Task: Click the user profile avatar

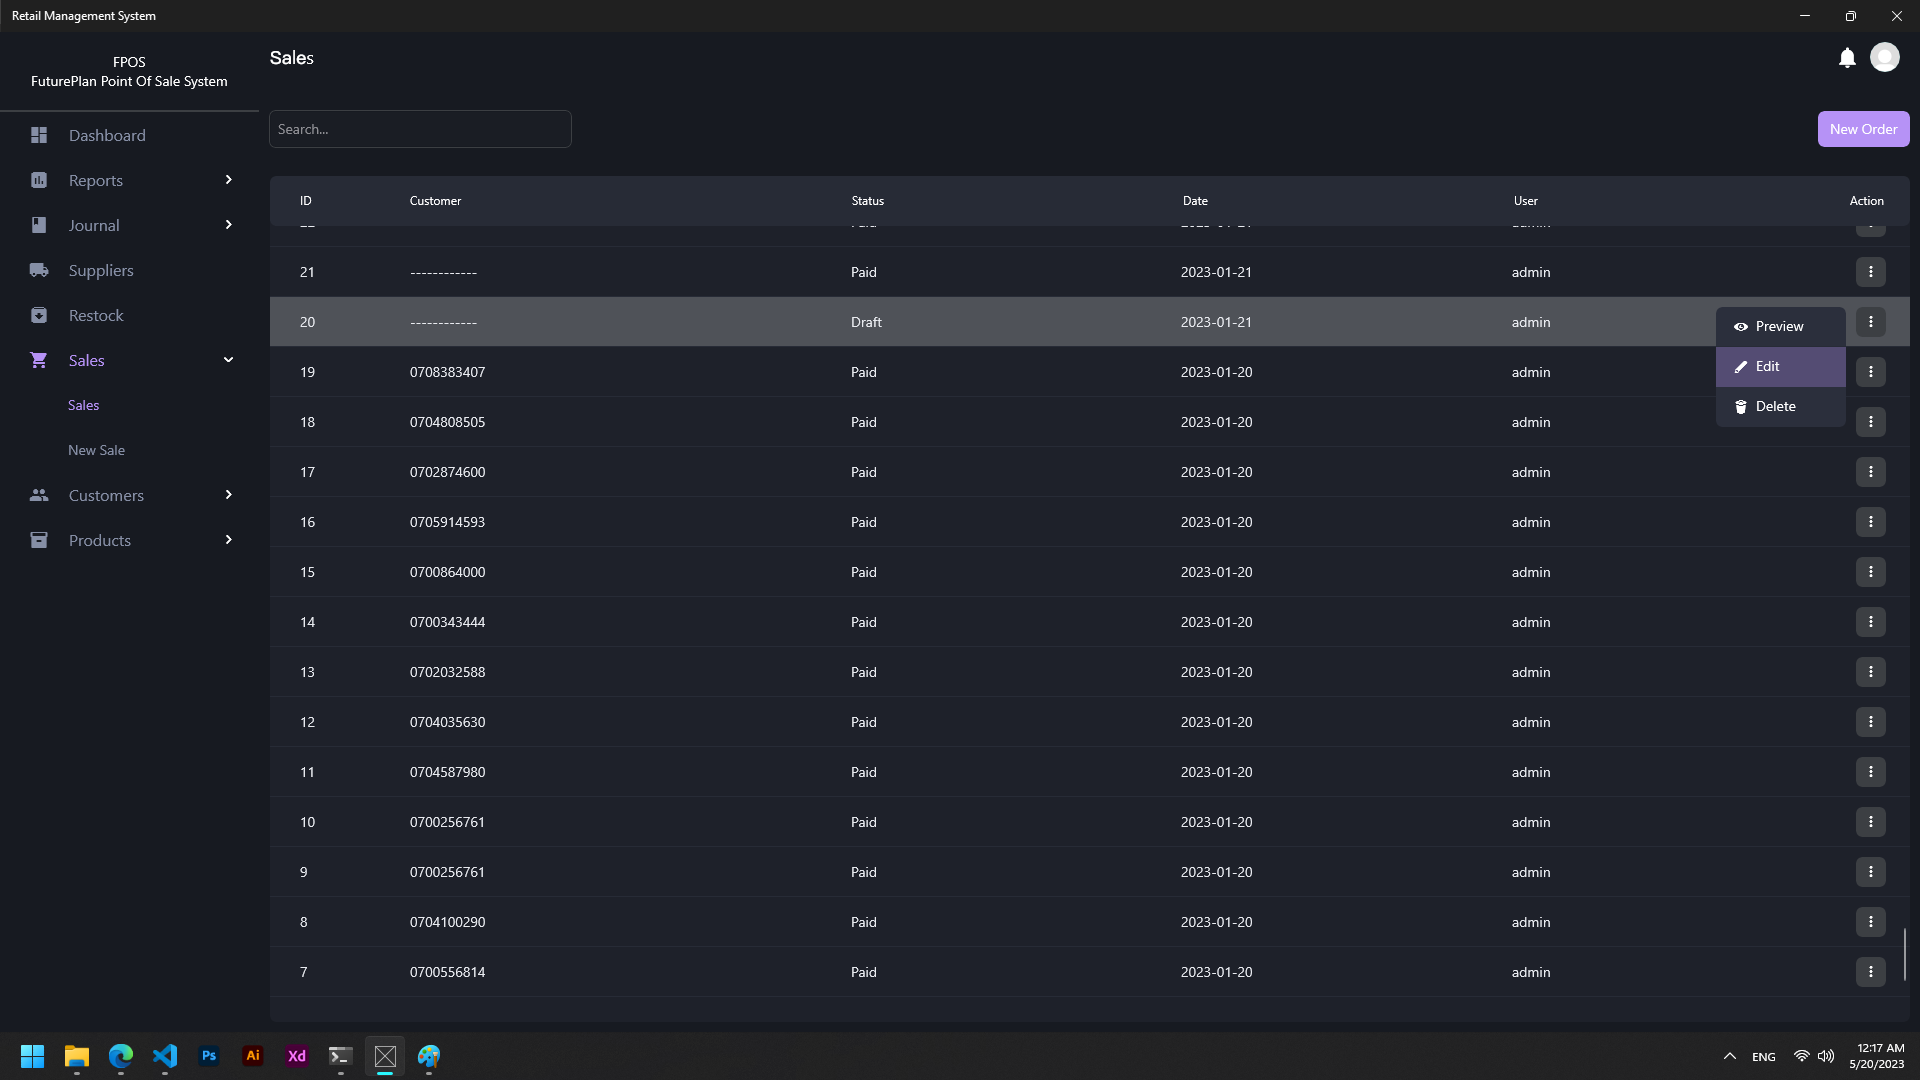Action: click(x=1886, y=57)
